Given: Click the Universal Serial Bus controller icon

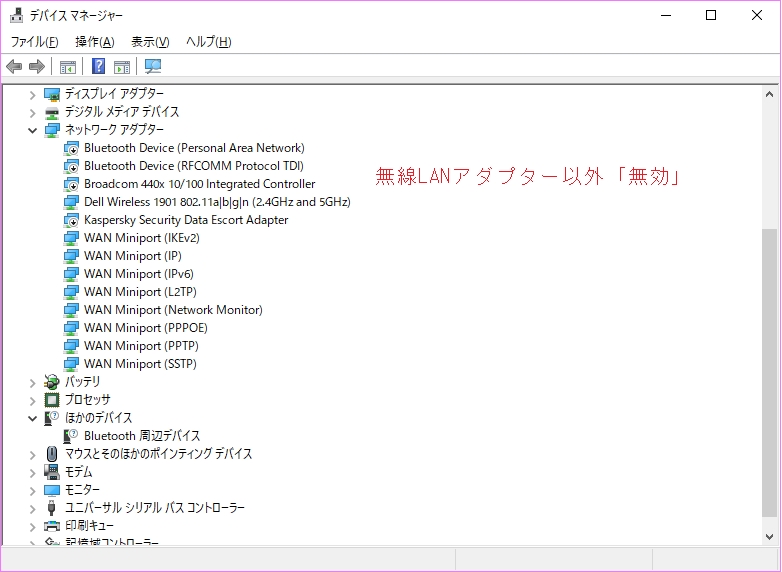Looking at the screenshot, I should [51, 508].
